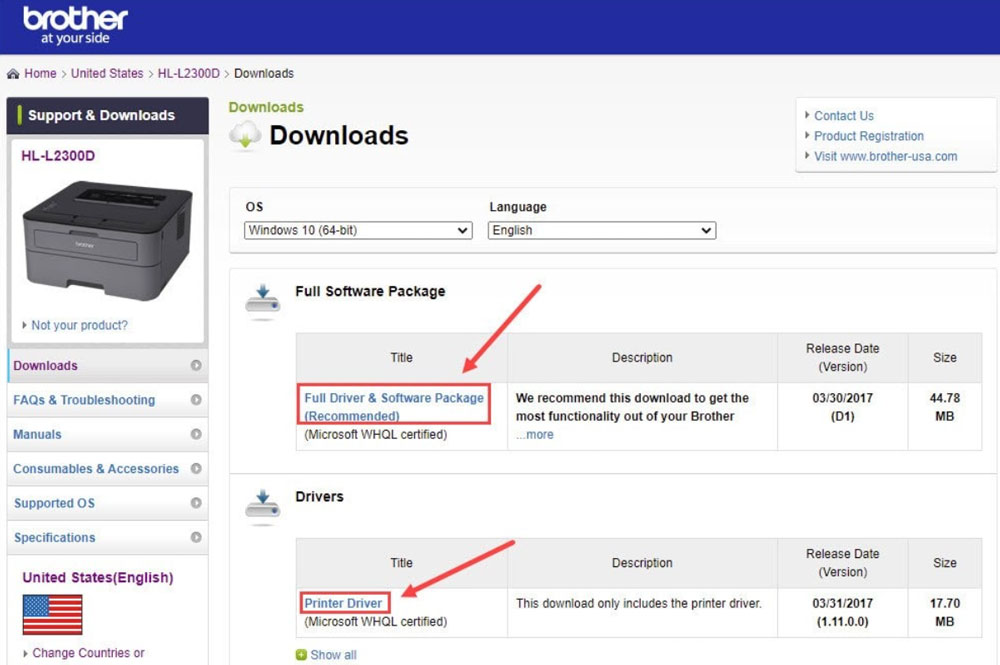Viewport: 1000px width, 665px height.
Task: Go to Home in the breadcrumb
Action: [40, 73]
